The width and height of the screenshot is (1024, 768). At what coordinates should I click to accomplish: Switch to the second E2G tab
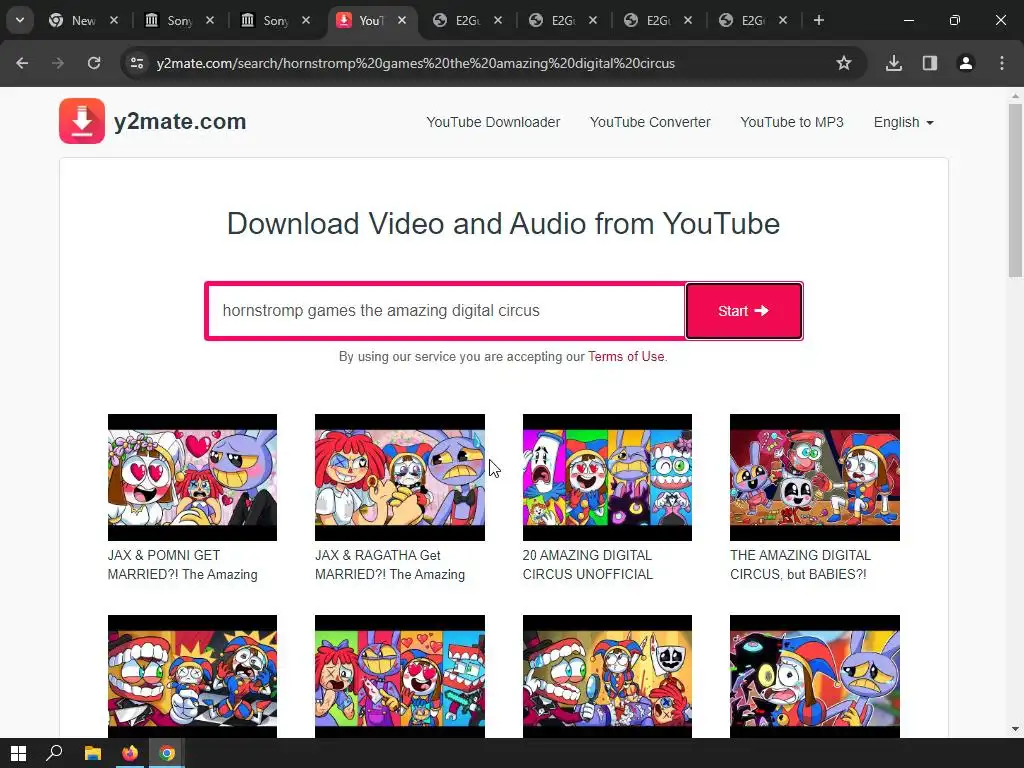562,20
